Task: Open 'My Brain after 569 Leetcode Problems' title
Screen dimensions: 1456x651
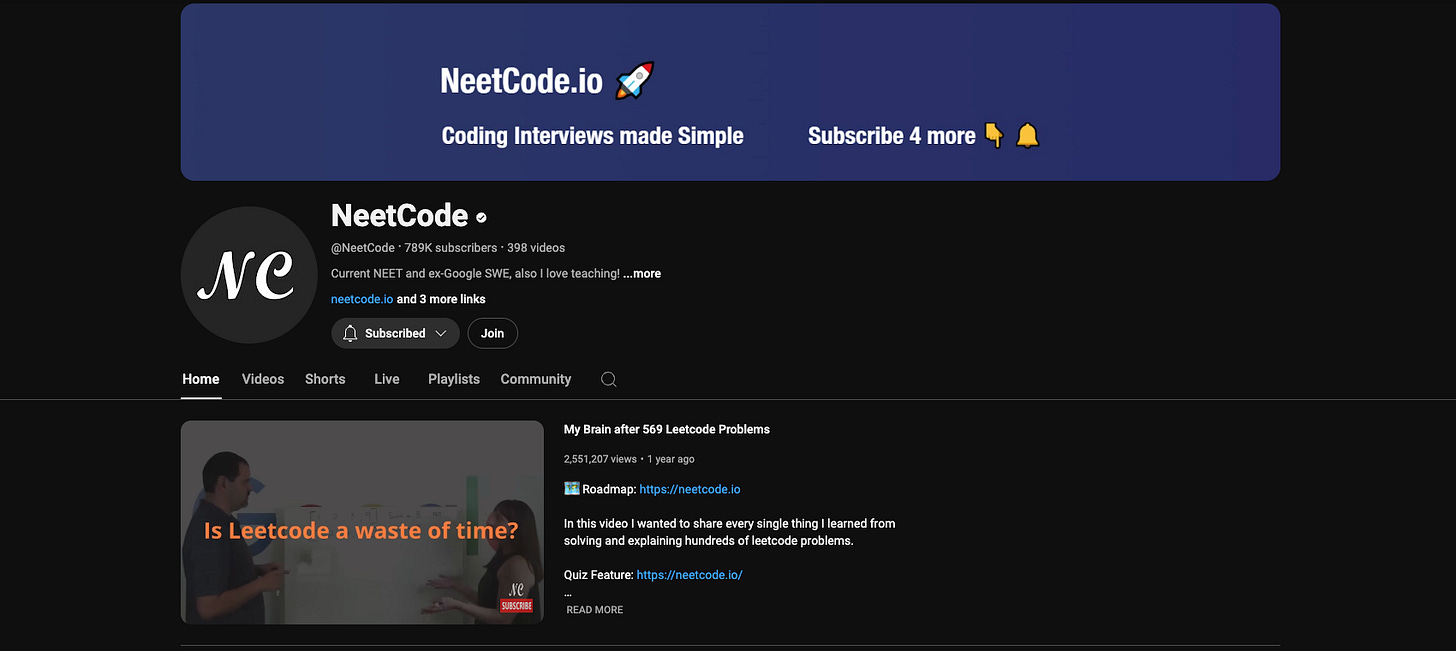Action: tap(667, 429)
